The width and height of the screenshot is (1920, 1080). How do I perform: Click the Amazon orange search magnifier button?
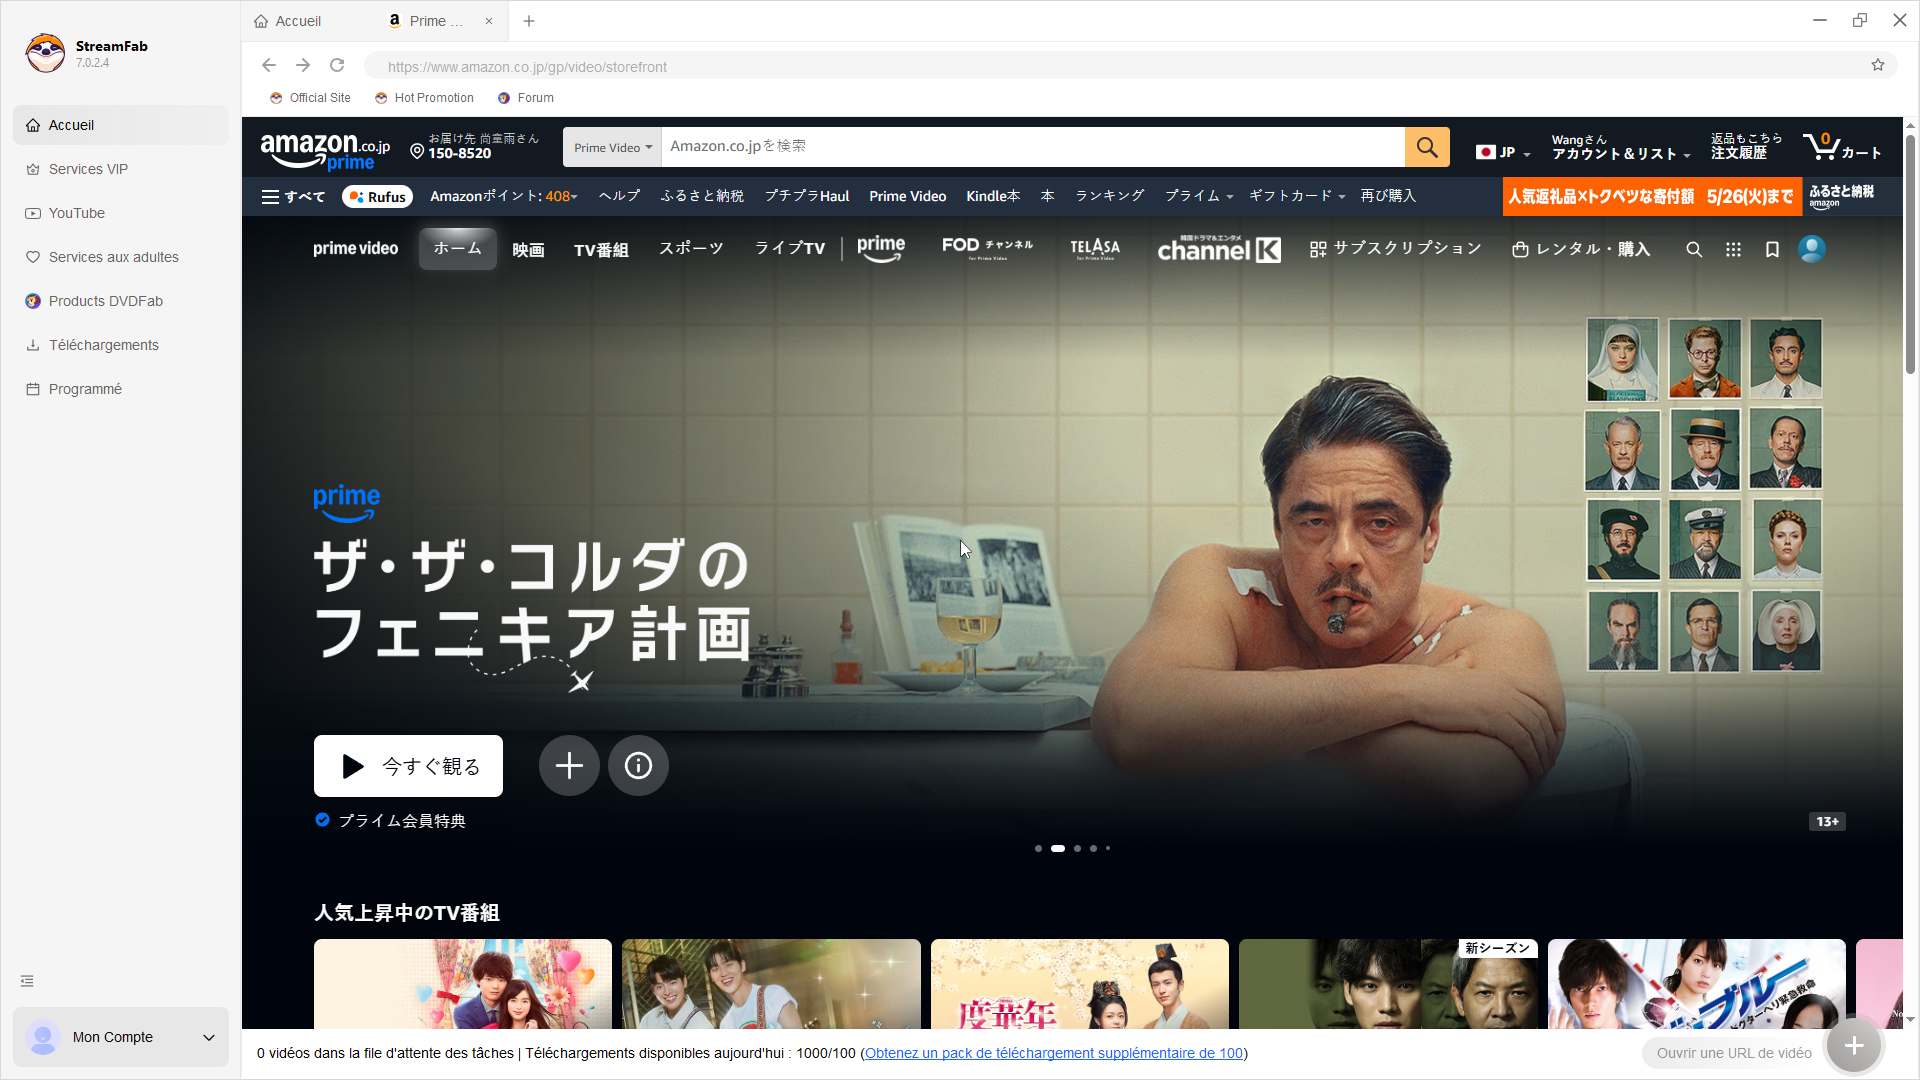coord(1427,147)
